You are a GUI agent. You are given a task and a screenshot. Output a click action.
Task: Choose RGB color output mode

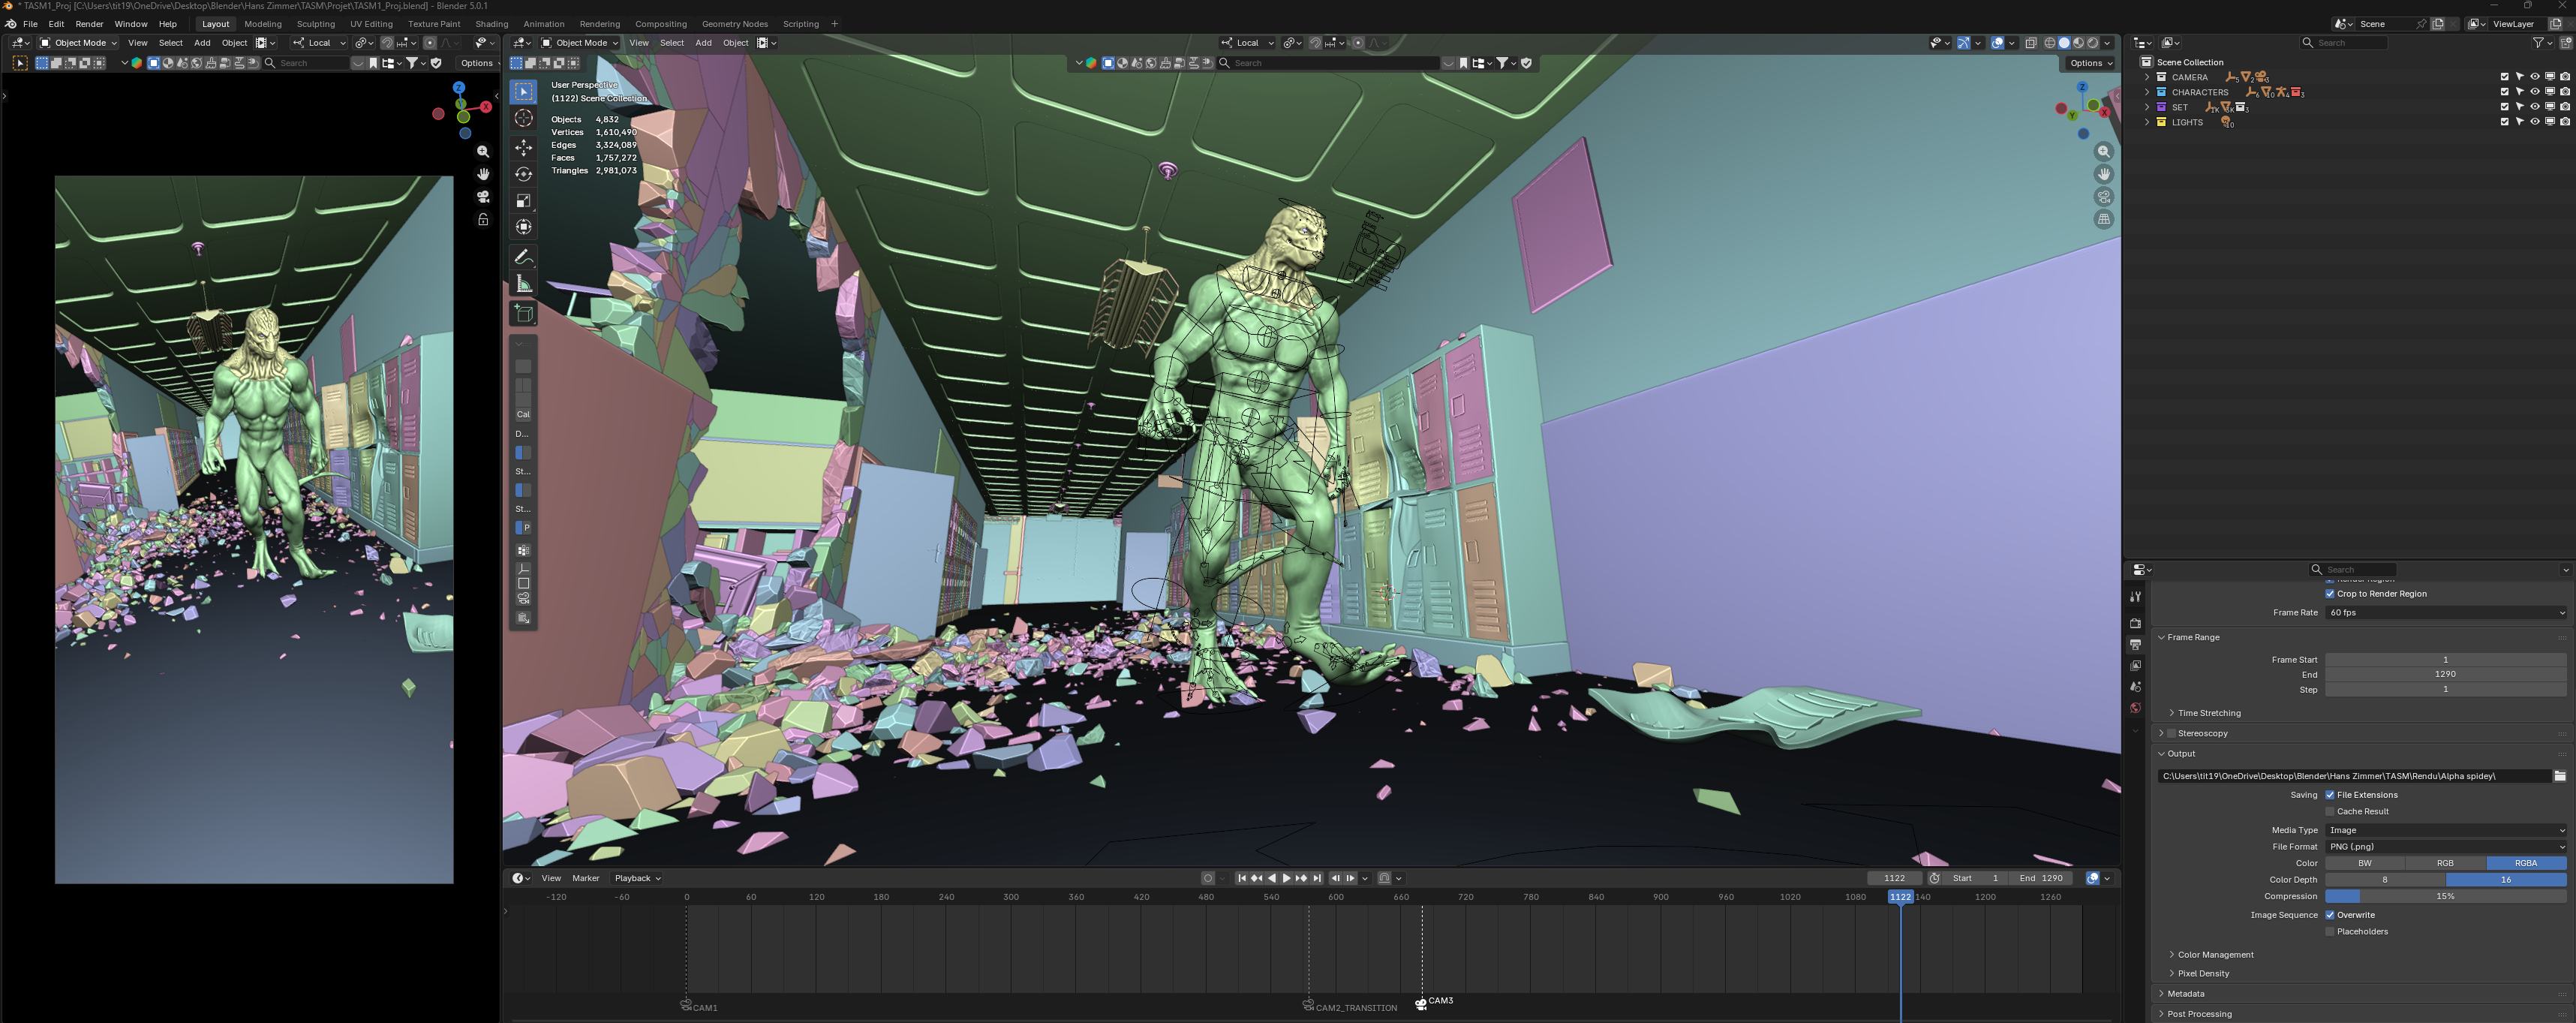pos(2445,862)
